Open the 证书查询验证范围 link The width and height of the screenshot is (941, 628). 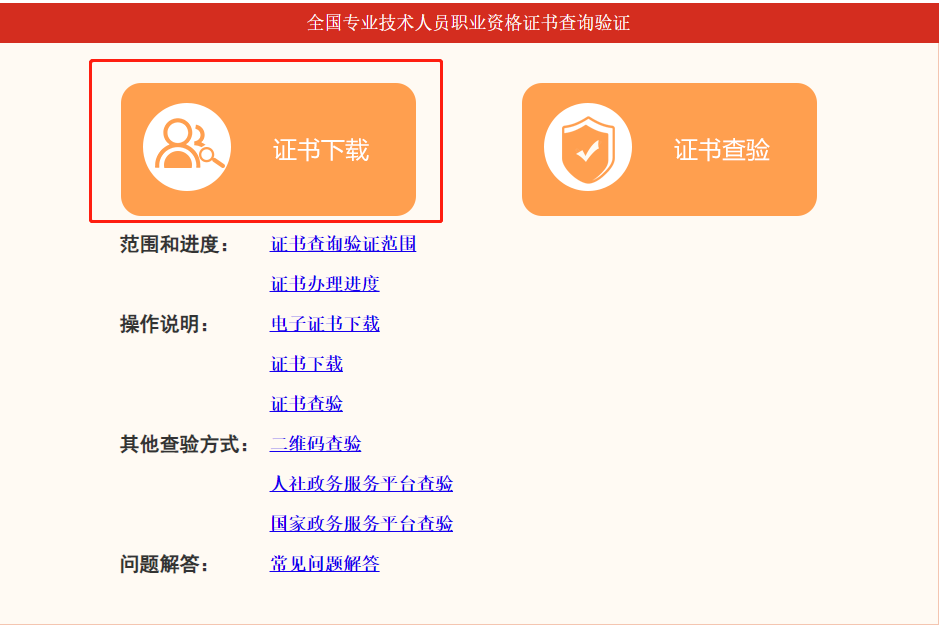point(343,244)
